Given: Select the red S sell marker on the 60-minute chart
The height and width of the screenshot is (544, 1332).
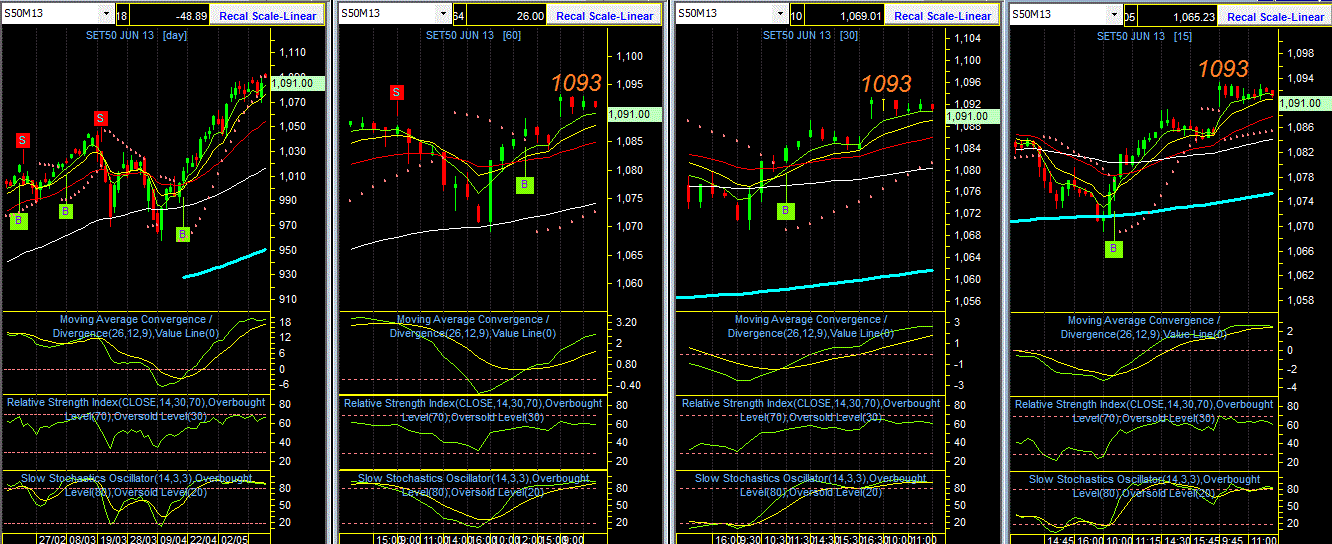Looking at the screenshot, I should [x=397, y=92].
